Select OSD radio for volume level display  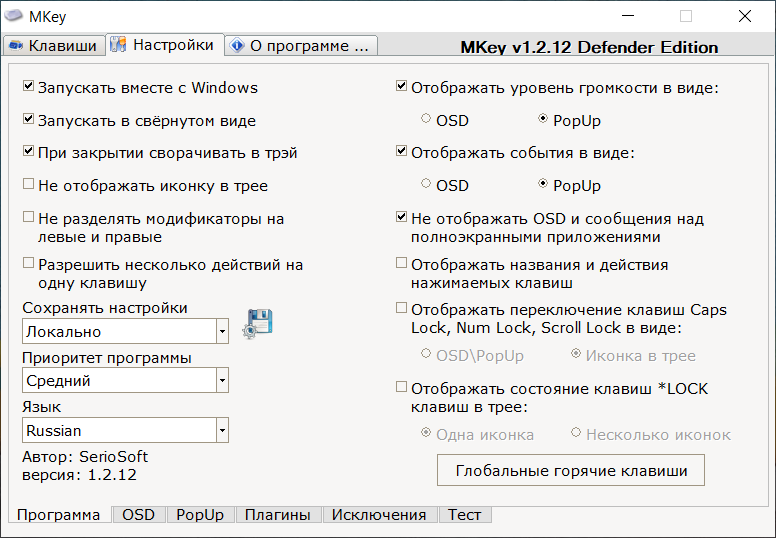(426, 118)
